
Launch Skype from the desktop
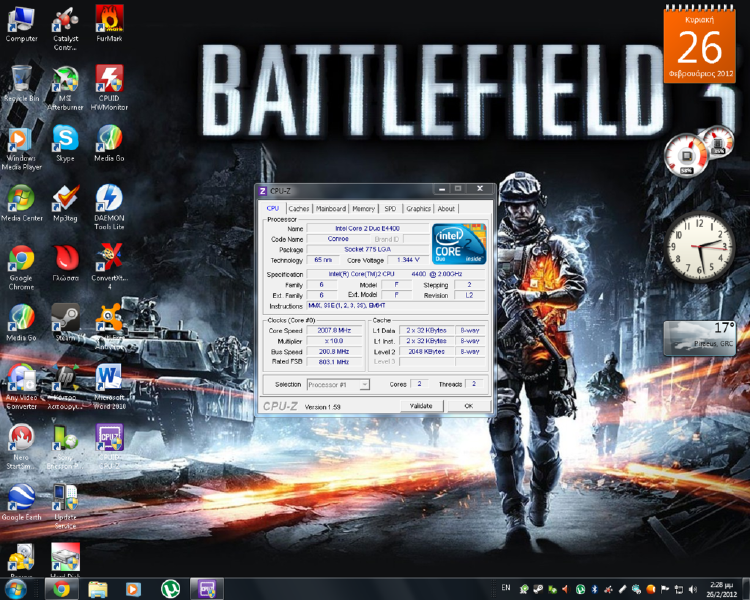[66, 144]
